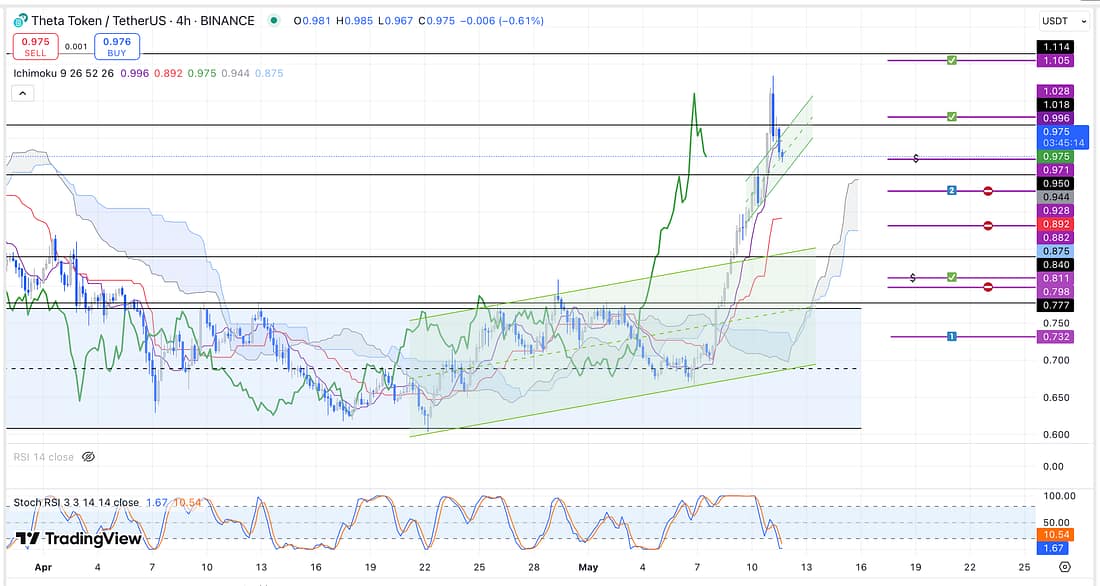
Task: Click red stop marker on 0.892 line
Action: click(x=988, y=226)
